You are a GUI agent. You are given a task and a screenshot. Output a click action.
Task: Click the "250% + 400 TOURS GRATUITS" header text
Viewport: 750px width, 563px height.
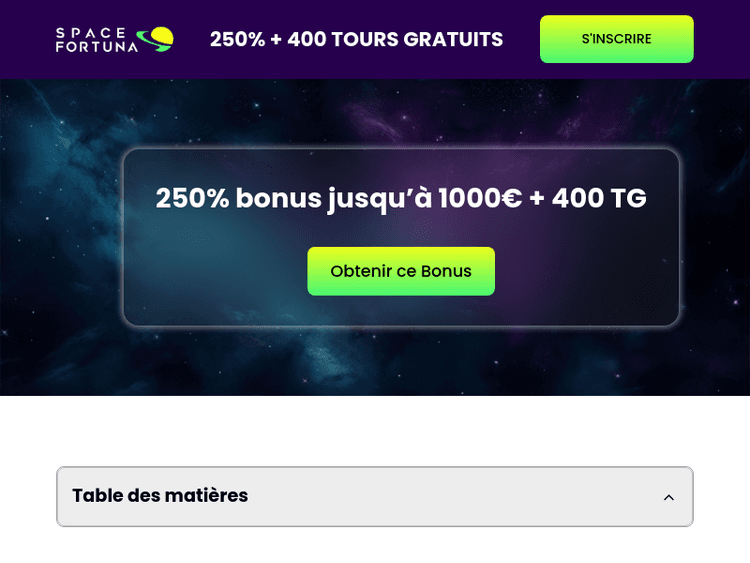[x=356, y=40]
